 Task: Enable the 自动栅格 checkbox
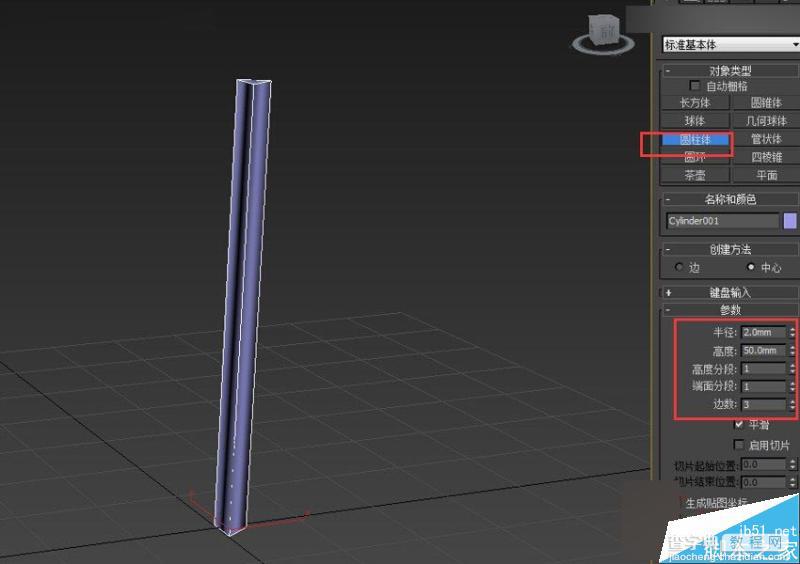pyautogui.click(x=694, y=85)
